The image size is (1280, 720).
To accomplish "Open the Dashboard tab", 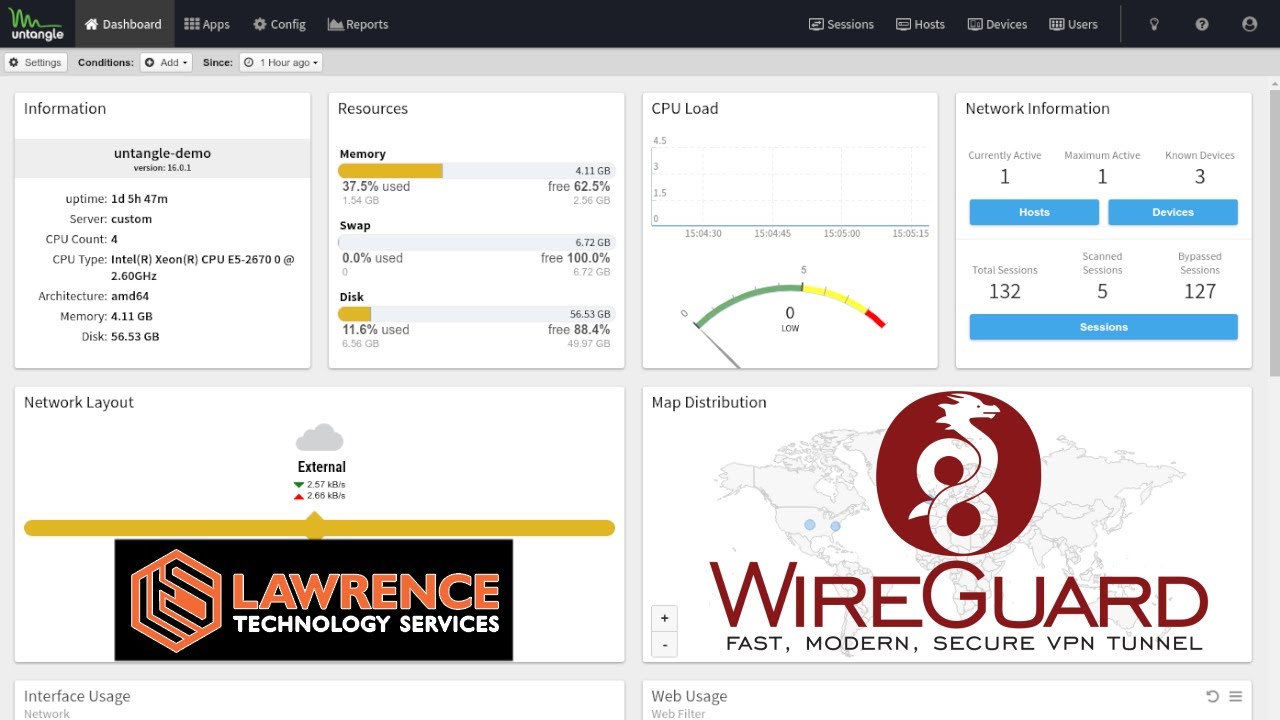I will click(x=124, y=24).
